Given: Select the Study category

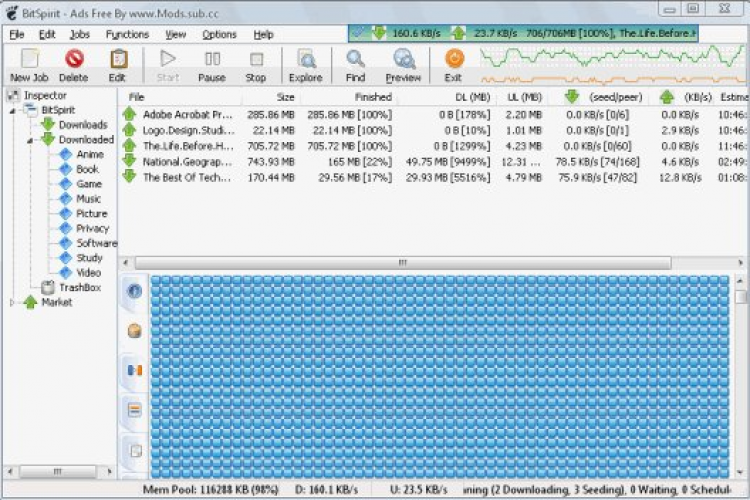Looking at the screenshot, I should tap(89, 258).
